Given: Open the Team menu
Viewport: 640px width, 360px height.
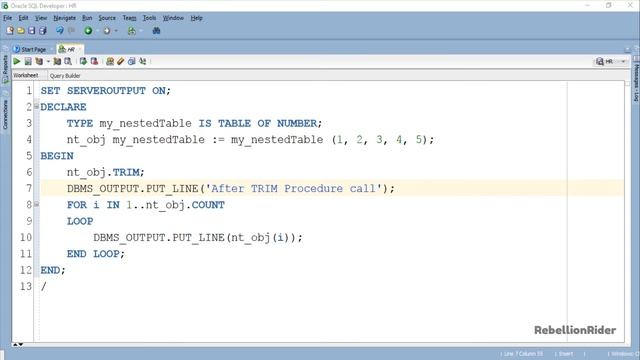Looking at the screenshot, I should point(129,18).
